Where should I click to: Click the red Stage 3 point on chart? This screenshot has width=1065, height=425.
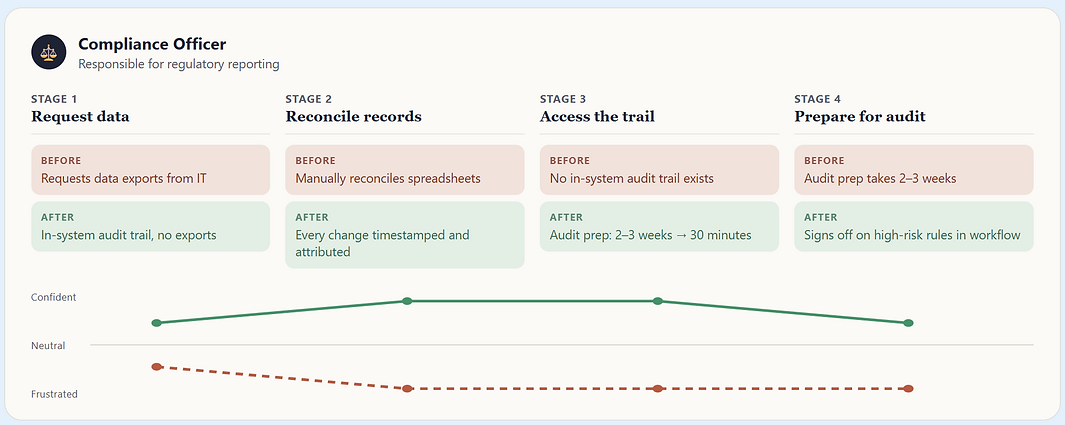(x=657, y=388)
